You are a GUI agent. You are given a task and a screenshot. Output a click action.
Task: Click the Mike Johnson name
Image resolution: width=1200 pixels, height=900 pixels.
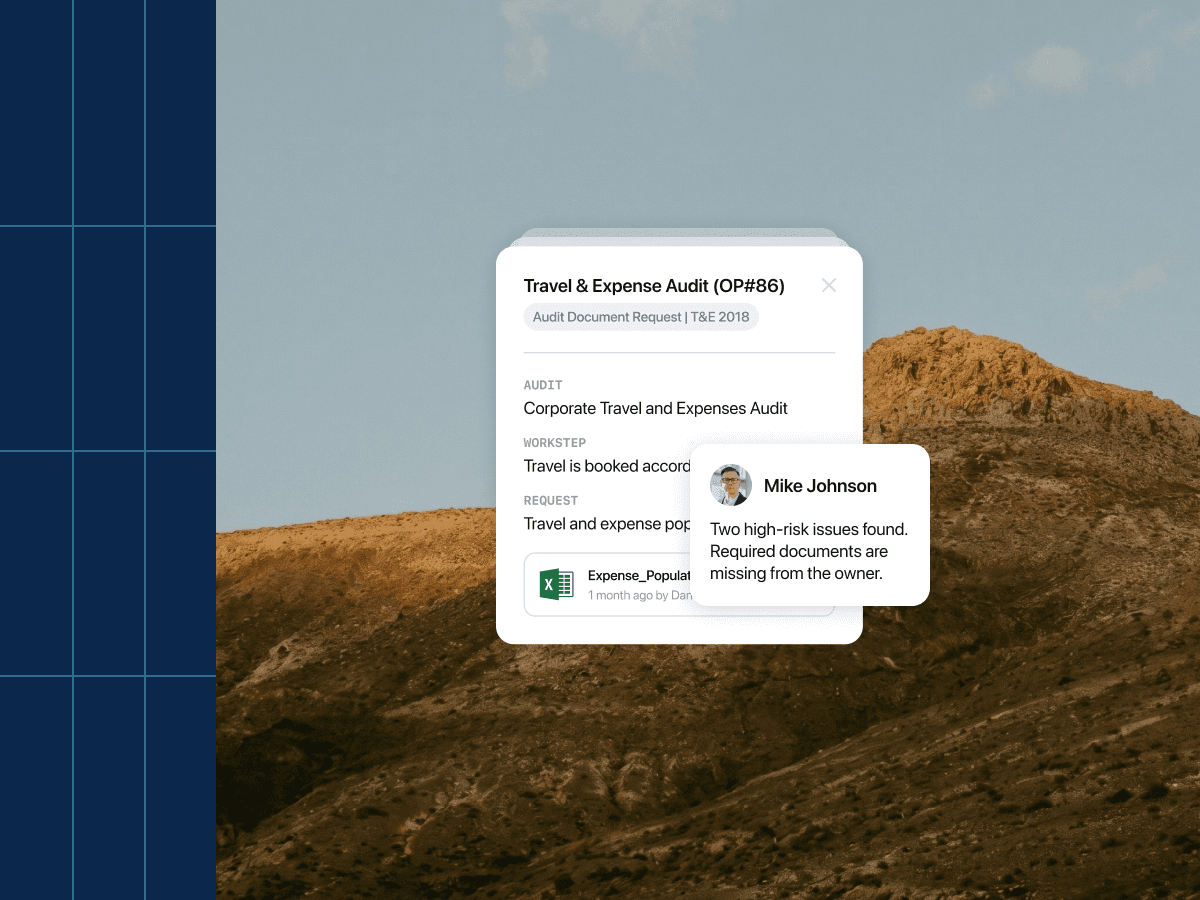click(820, 486)
